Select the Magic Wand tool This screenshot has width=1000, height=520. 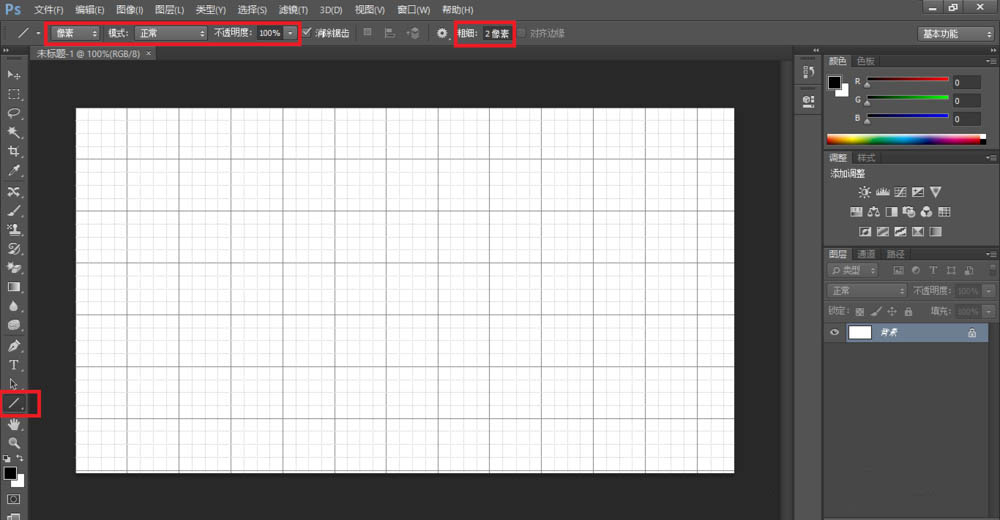coord(13,133)
